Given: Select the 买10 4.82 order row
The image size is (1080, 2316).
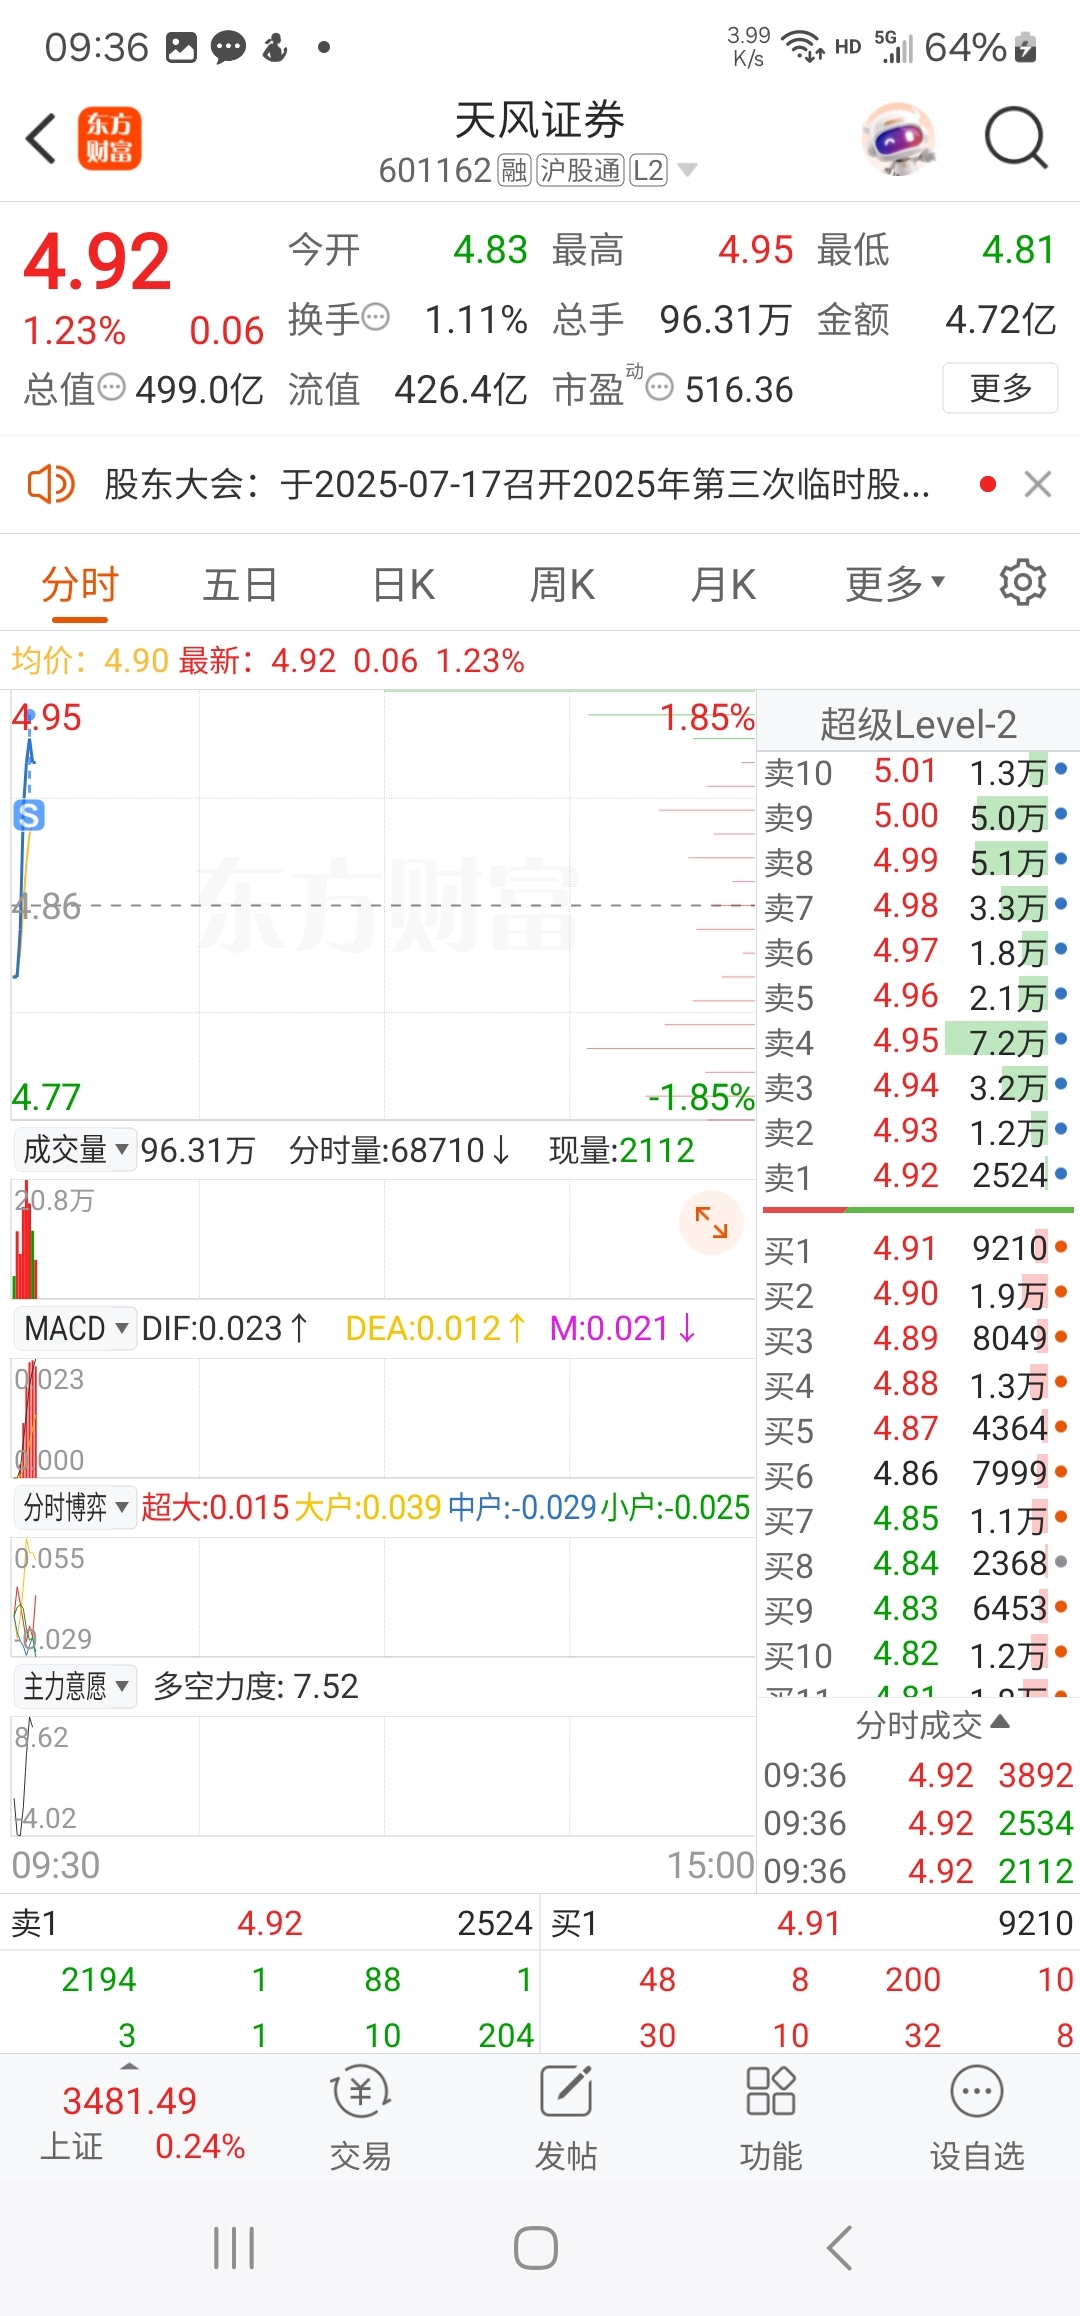Looking at the screenshot, I should (916, 1655).
